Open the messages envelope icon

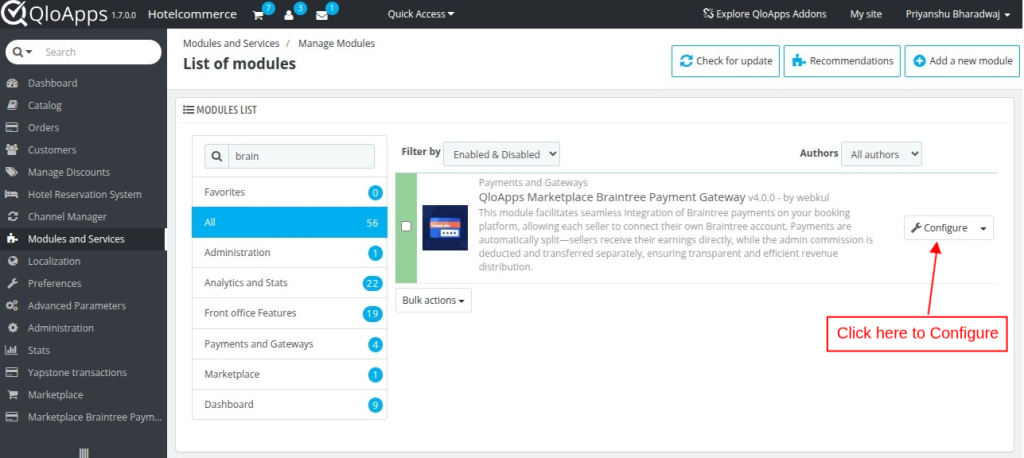coord(321,15)
